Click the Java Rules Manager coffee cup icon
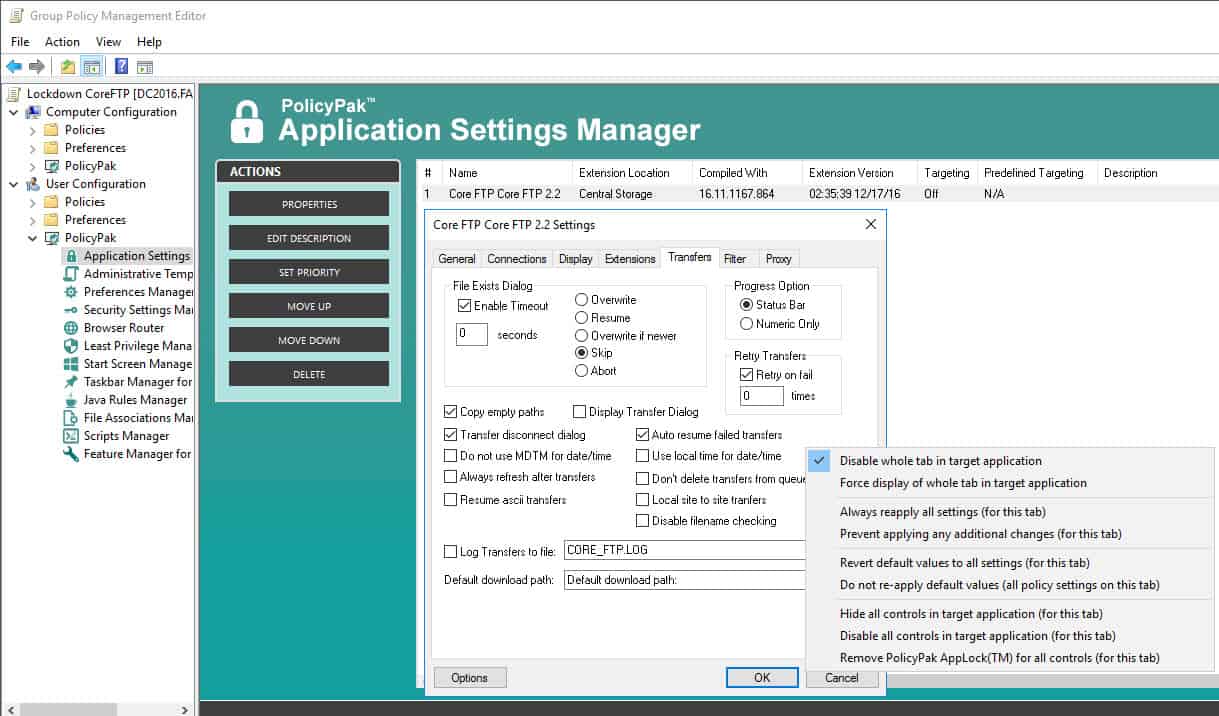 [x=71, y=400]
